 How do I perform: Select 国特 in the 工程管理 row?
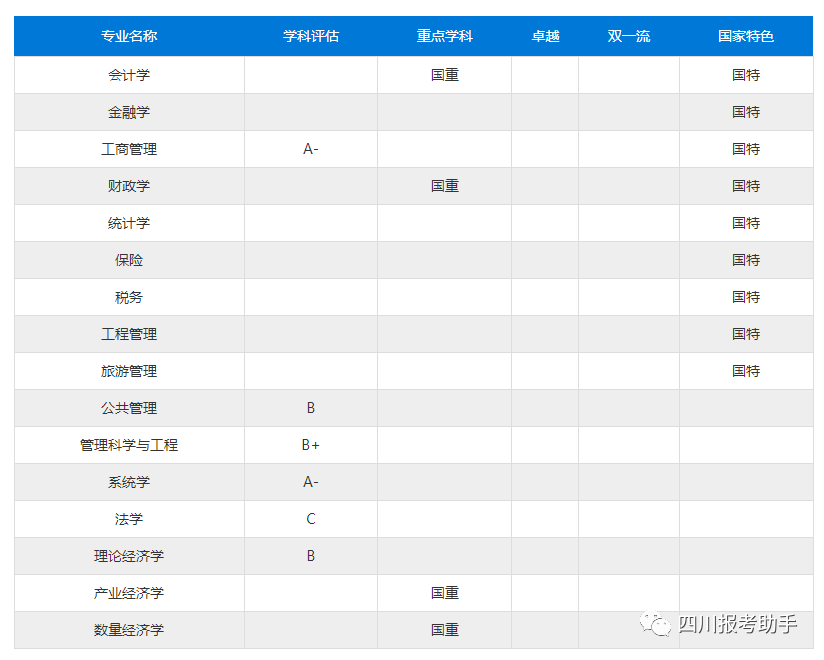coord(746,334)
